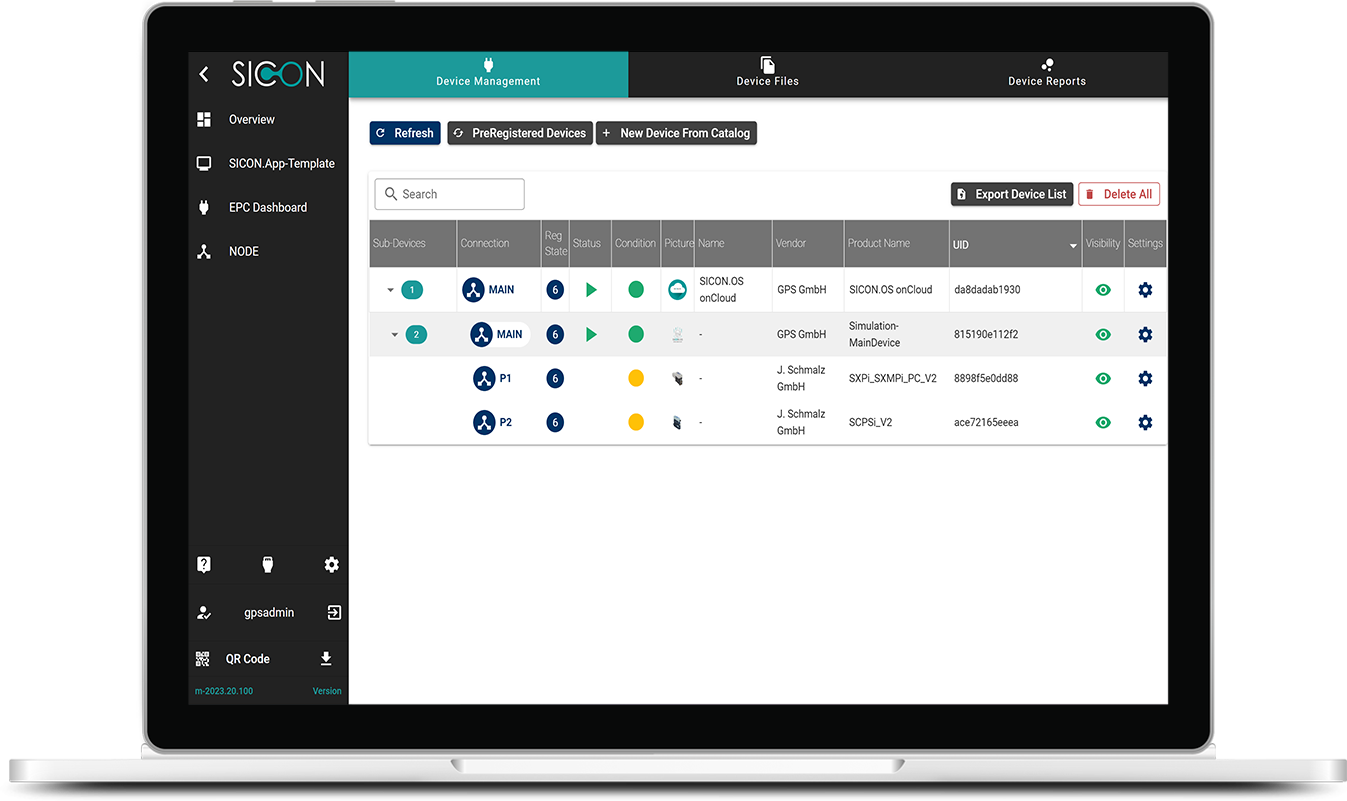Click the help icon in sidebar bottom
1347x801 pixels.
pyautogui.click(x=204, y=565)
